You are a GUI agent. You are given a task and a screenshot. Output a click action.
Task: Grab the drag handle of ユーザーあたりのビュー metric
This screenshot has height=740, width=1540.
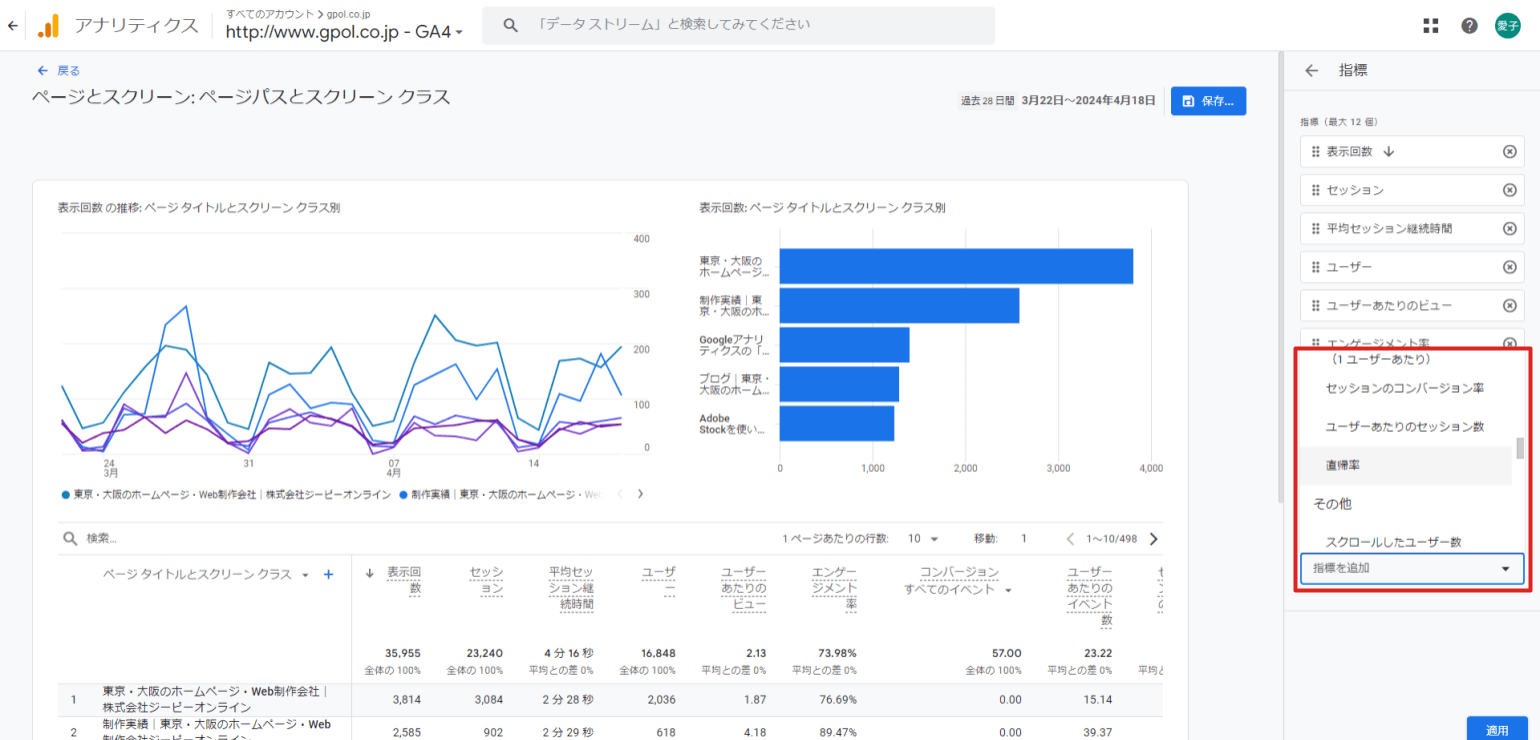pos(1316,305)
